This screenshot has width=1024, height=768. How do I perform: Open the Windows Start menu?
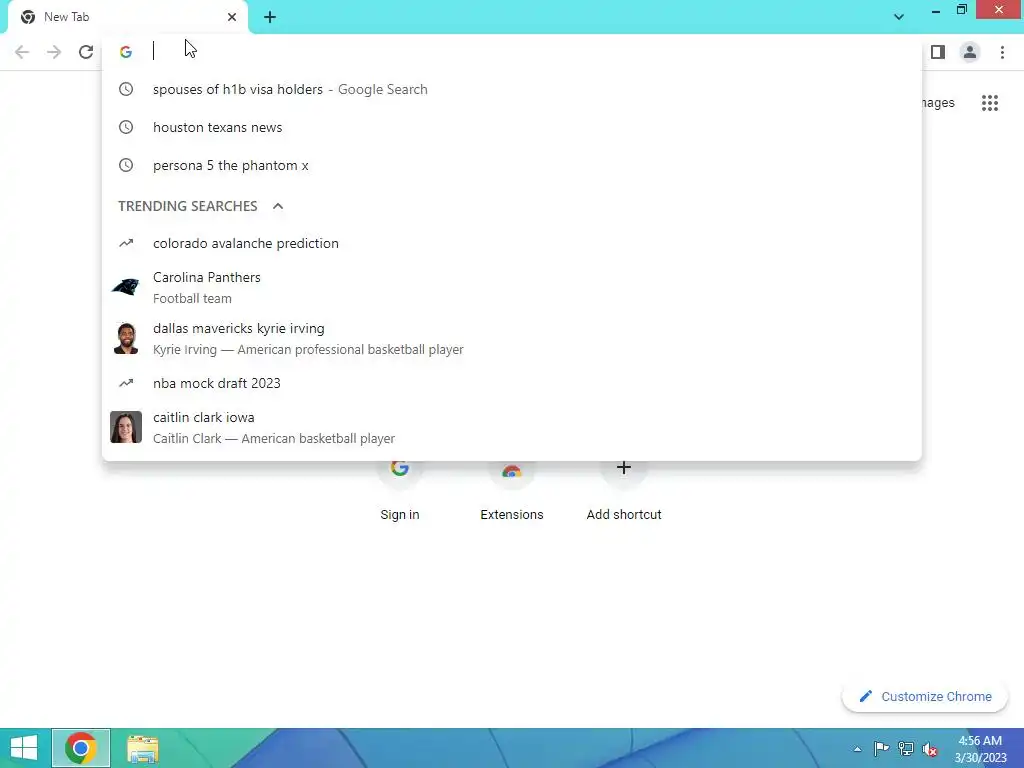[24, 748]
